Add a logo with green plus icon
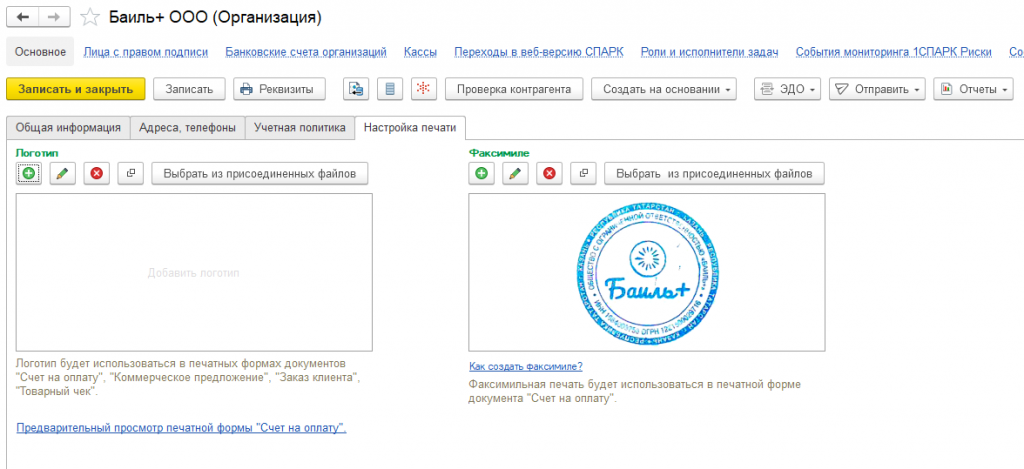 29,174
